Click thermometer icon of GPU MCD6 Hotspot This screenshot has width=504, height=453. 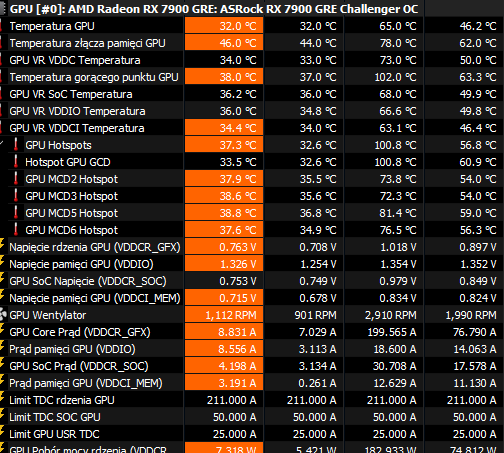tap(15, 230)
